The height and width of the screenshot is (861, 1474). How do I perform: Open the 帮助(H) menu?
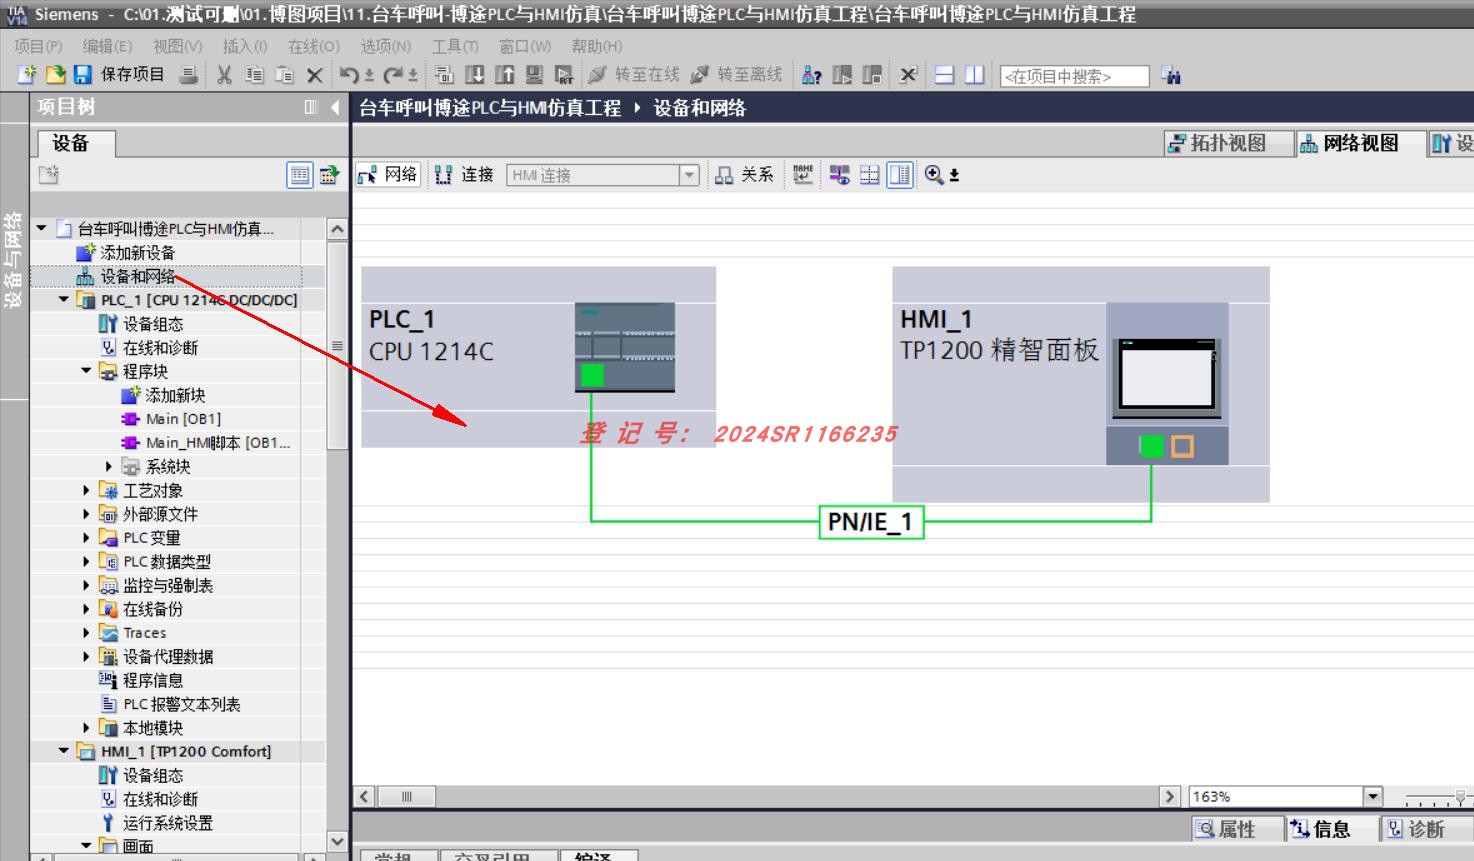[597, 46]
